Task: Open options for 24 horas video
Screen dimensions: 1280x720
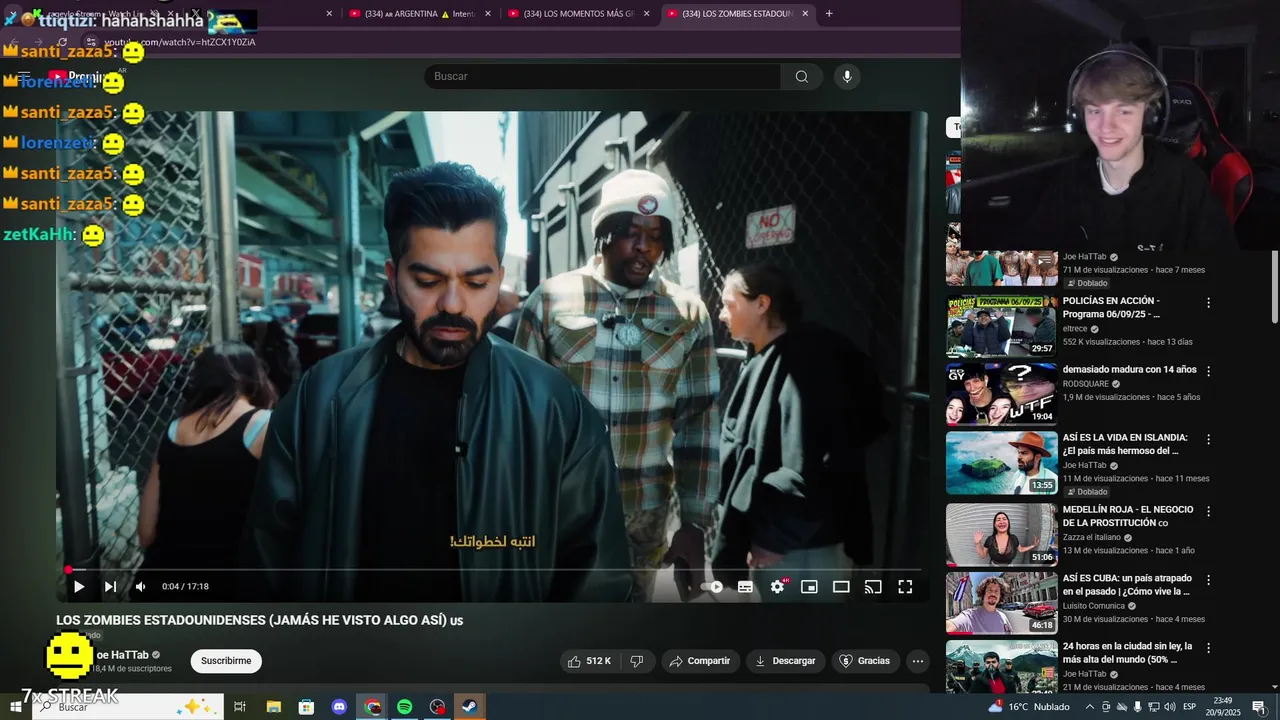Action: point(1208,648)
